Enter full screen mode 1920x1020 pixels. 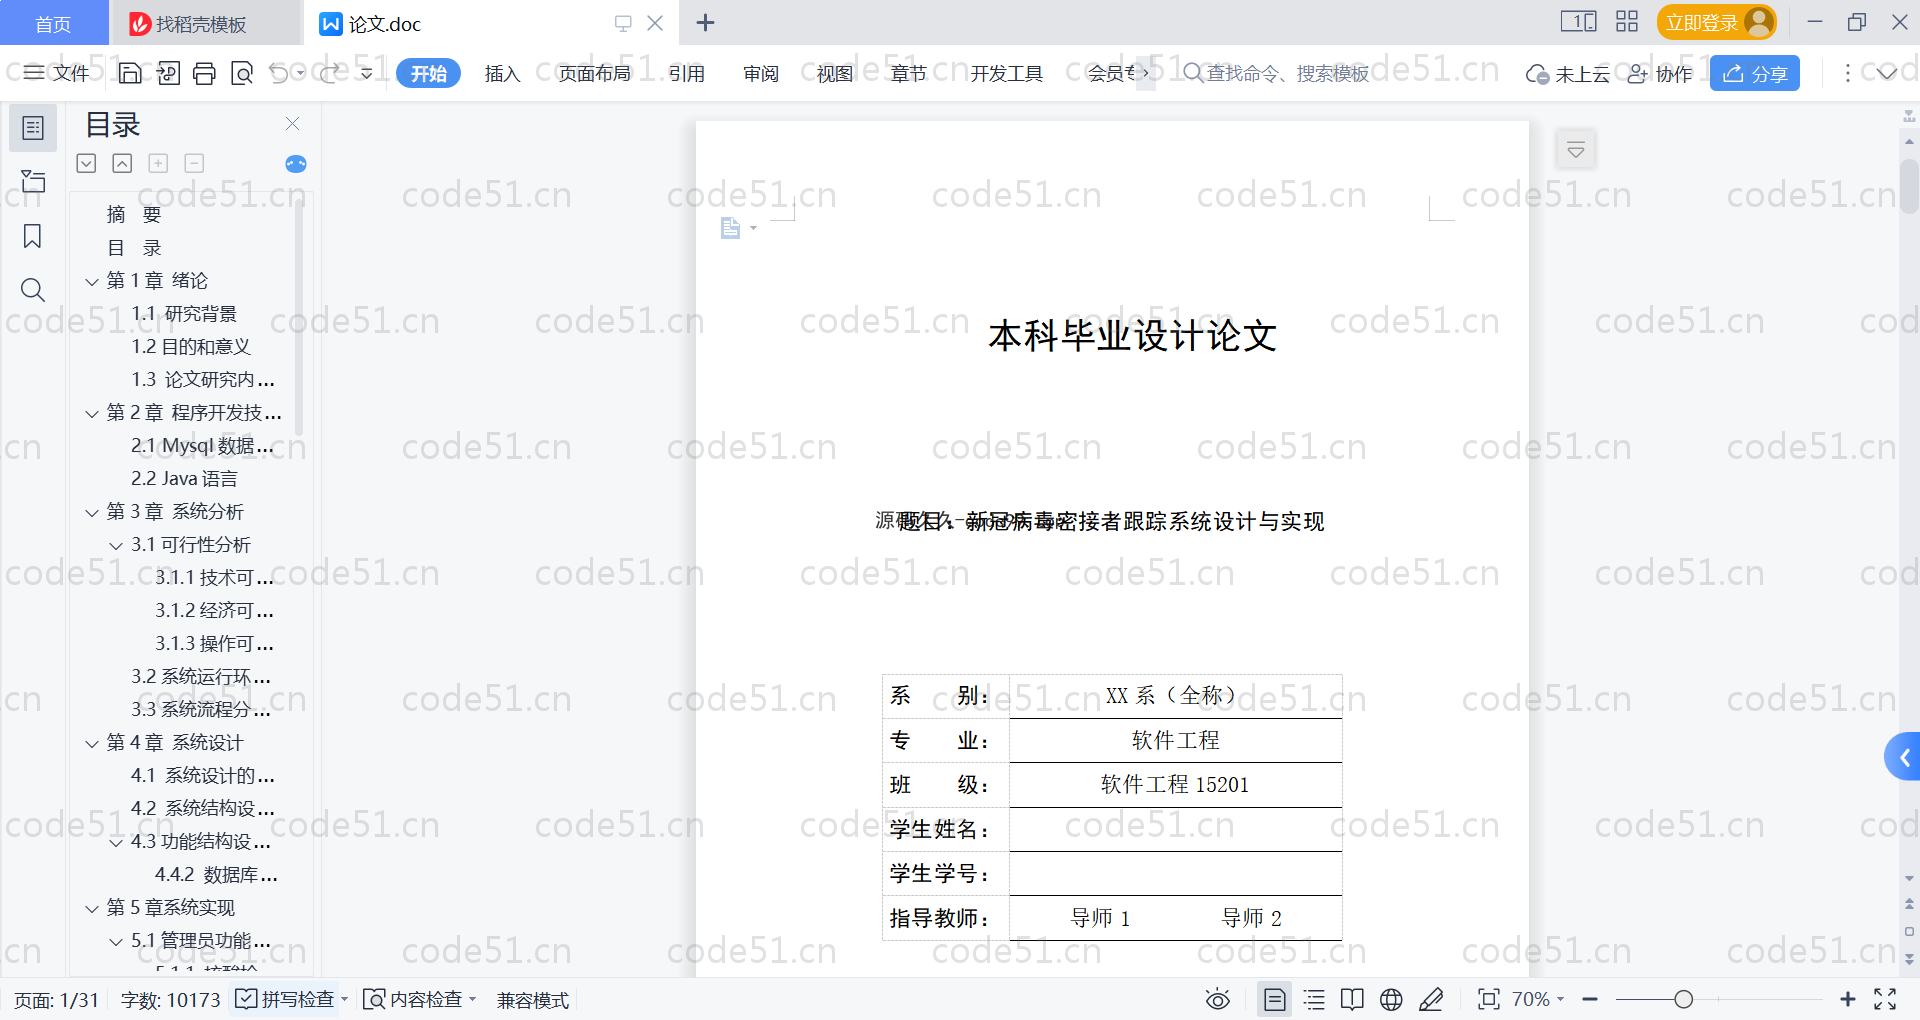tap(1885, 999)
